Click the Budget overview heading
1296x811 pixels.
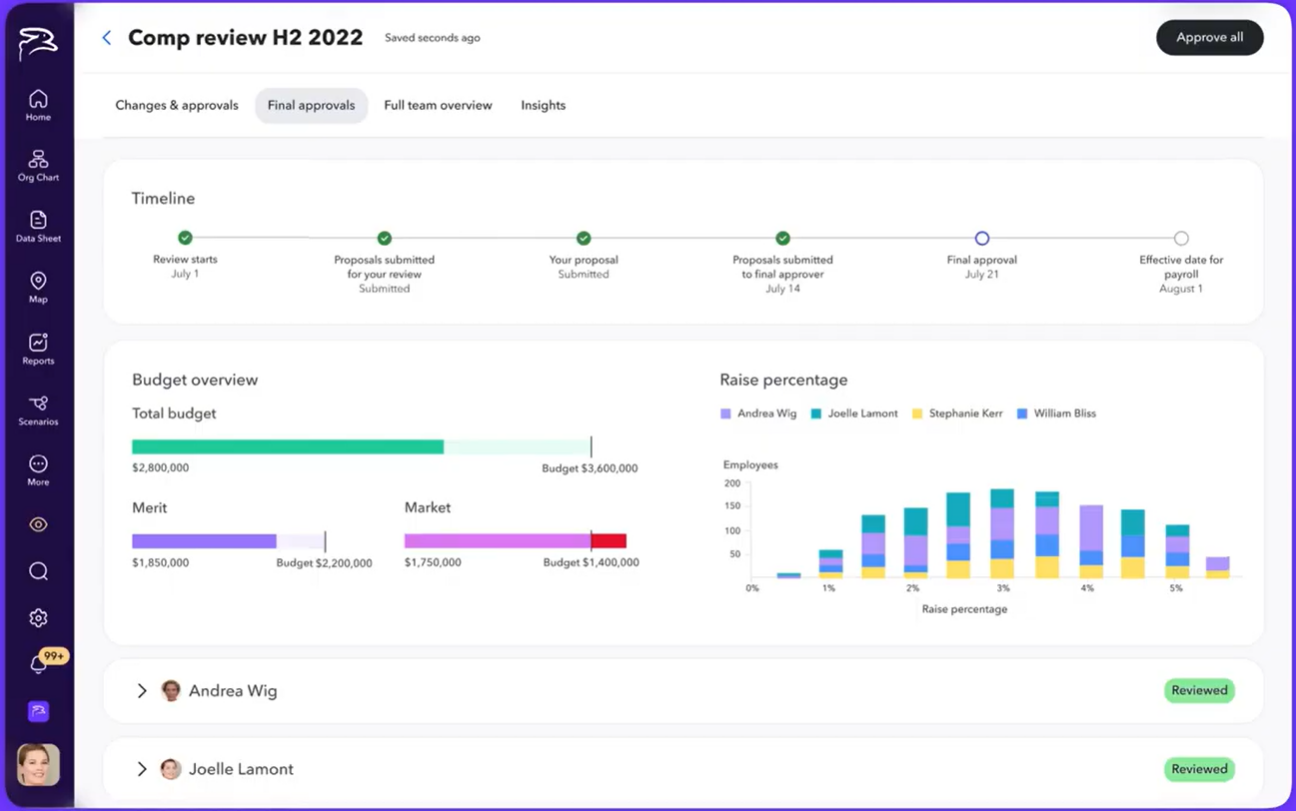click(x=195, y=380)
